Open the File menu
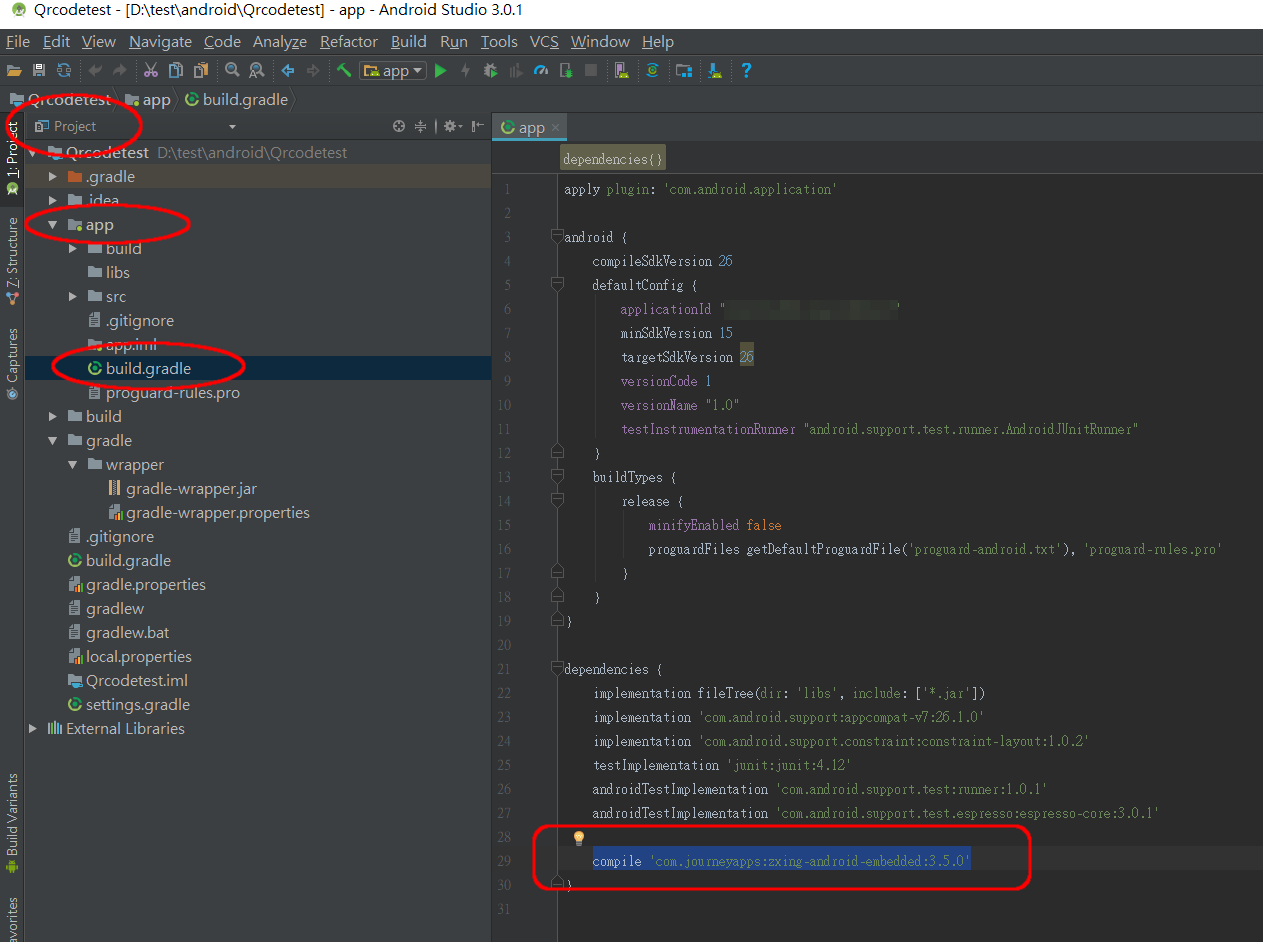This screenshot has height=942, width=1263. pos(18,41)
